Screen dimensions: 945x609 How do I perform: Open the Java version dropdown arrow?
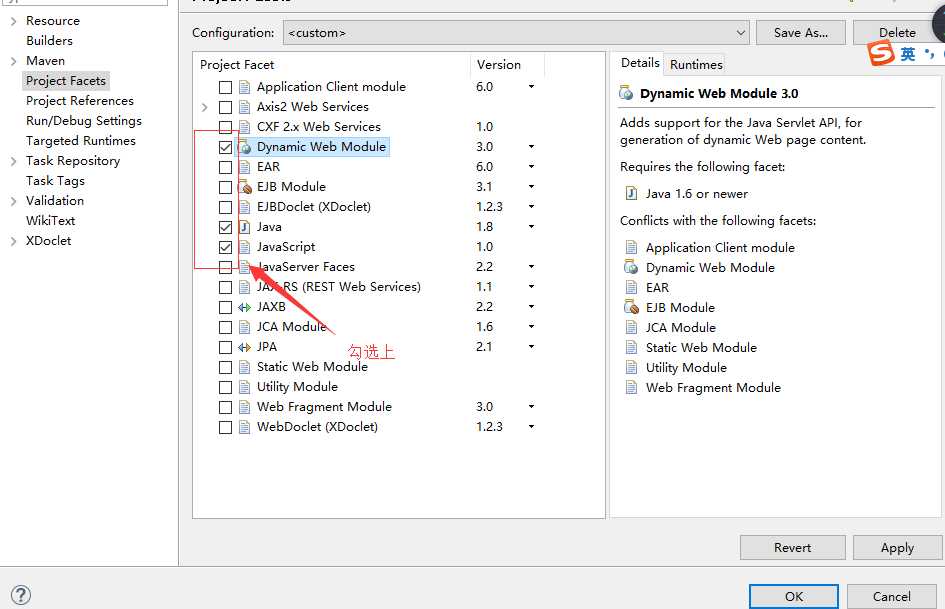(x=531, y=227)
